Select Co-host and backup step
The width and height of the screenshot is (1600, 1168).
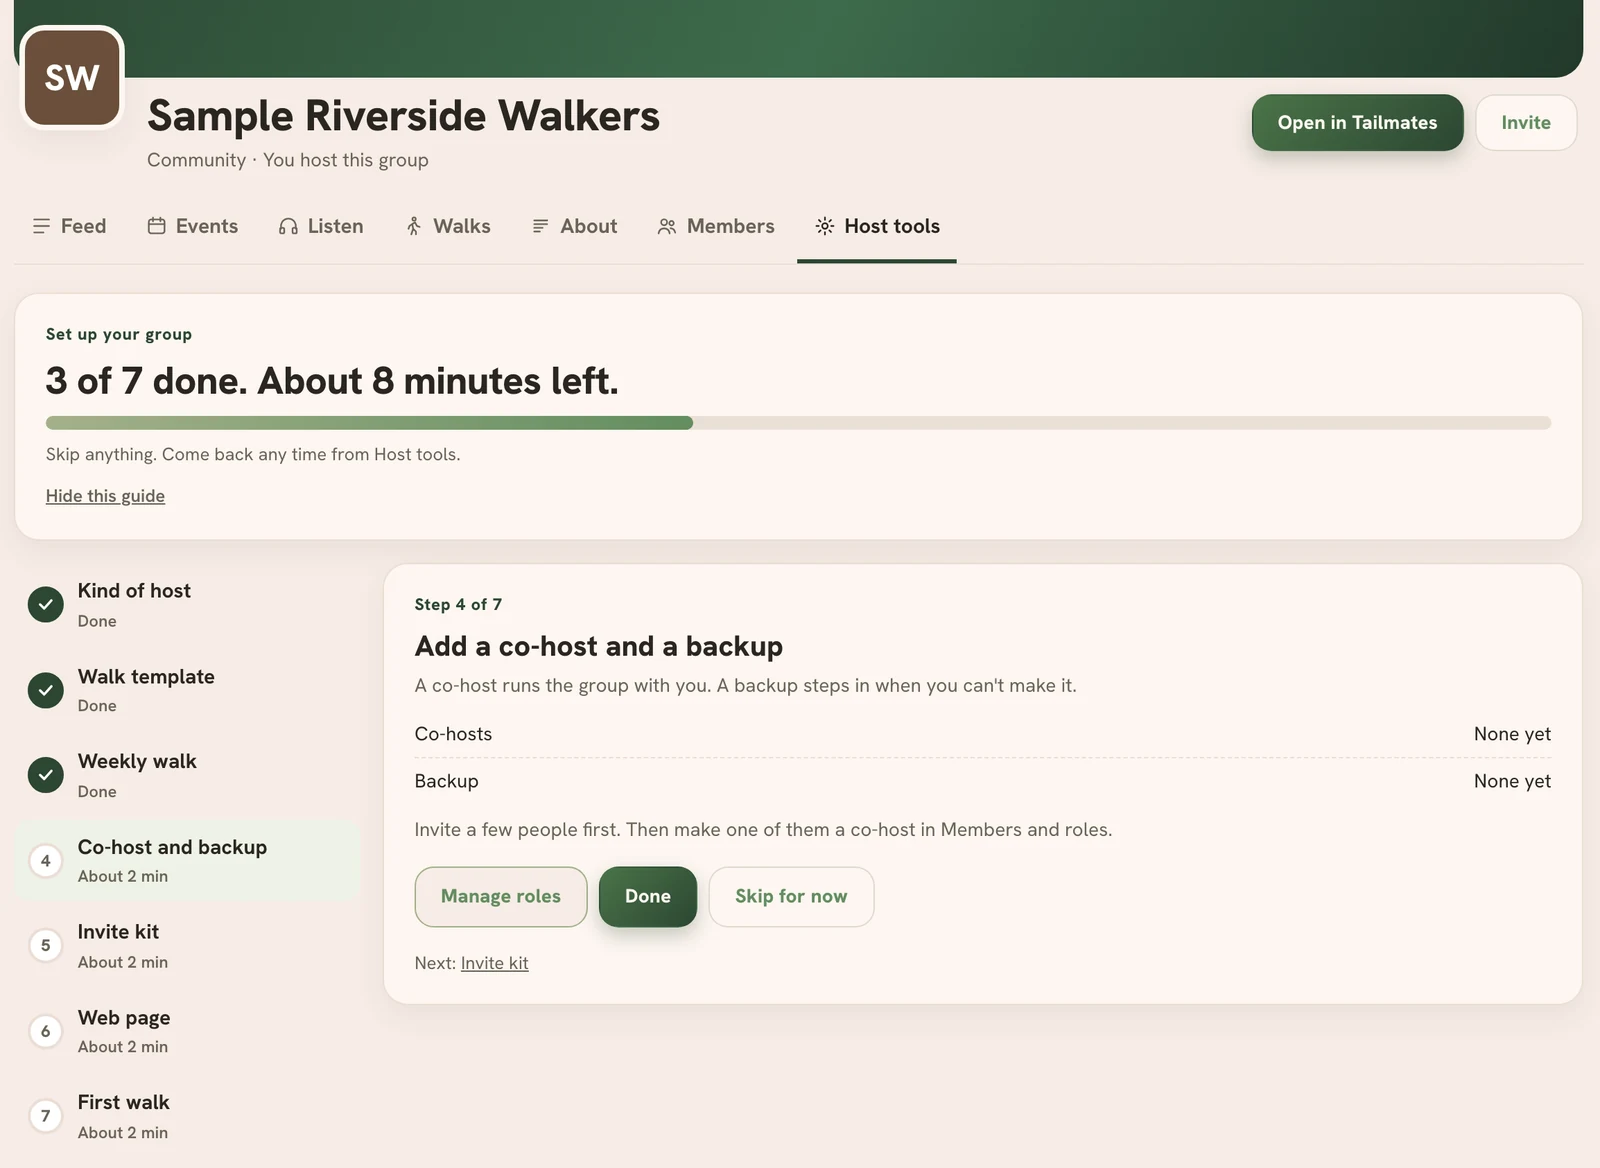point(187,860)
